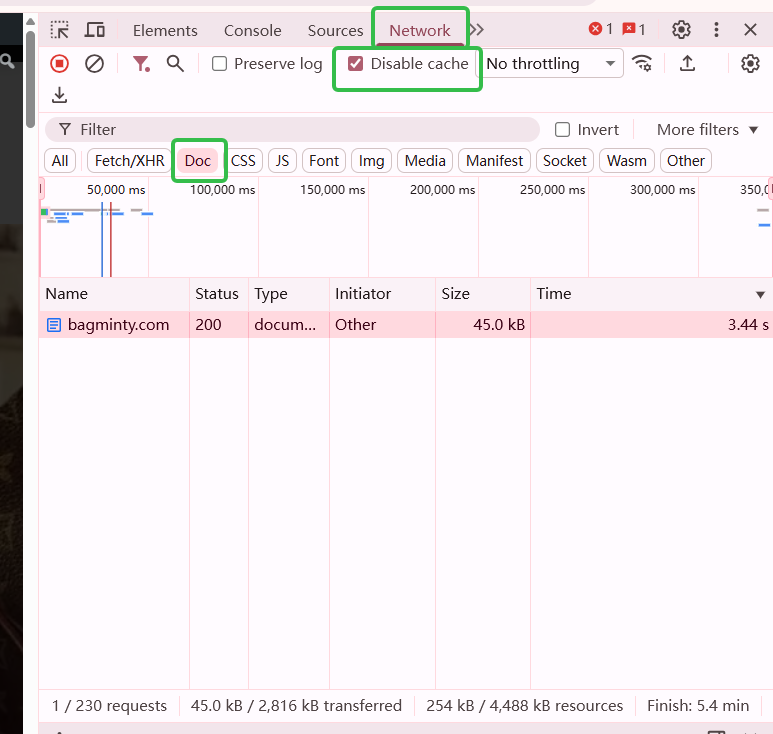This screenshot has height=734, width=773.
Task: Open the No throttling dropdown
Action: click(551, 64)
